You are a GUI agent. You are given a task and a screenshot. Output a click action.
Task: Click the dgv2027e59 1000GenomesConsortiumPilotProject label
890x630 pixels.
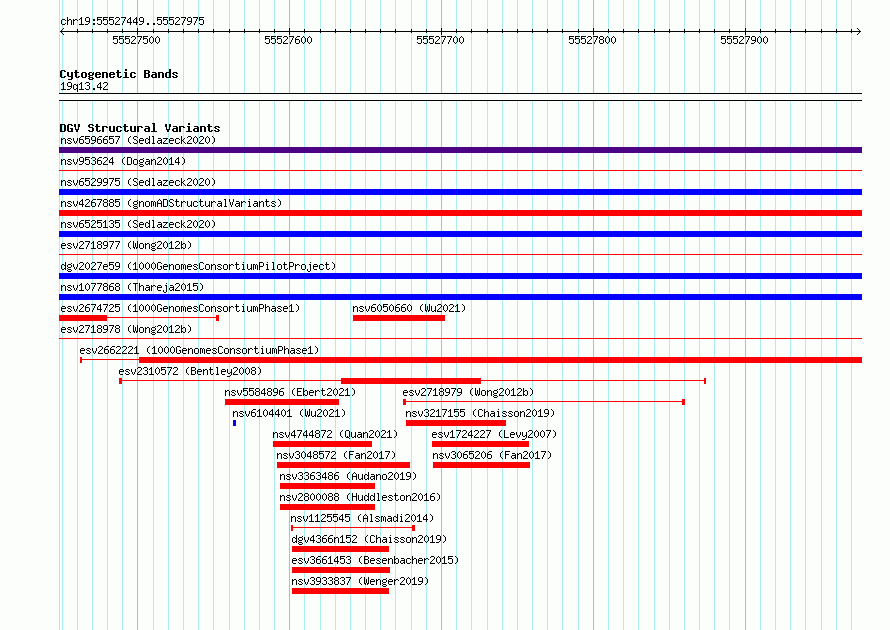click(x=198, y=266)
